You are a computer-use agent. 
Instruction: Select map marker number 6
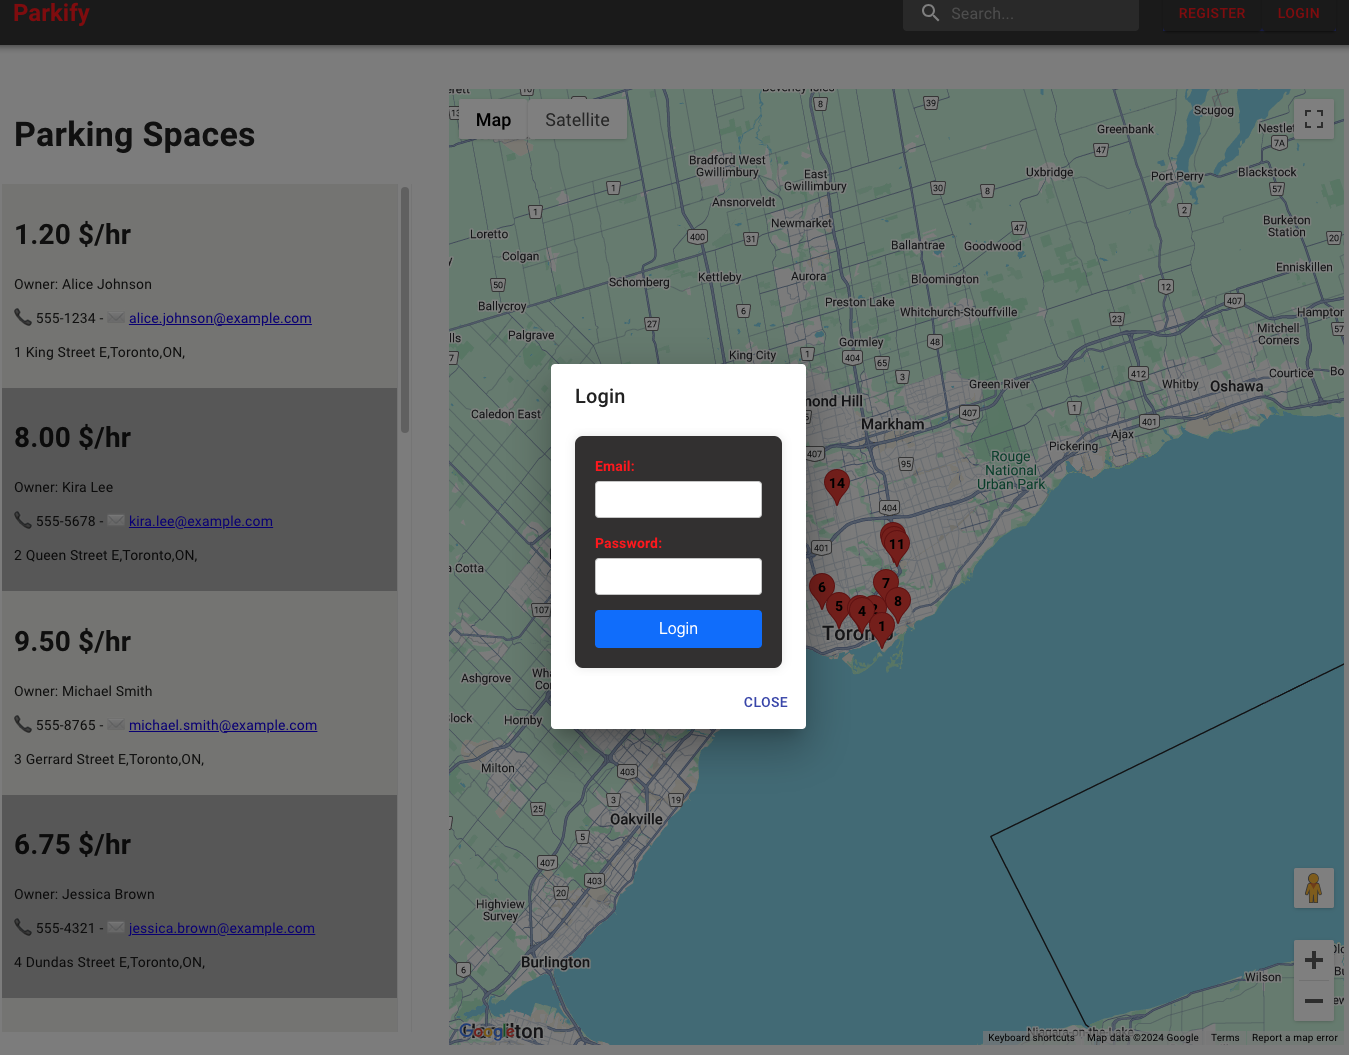[821, 588]
